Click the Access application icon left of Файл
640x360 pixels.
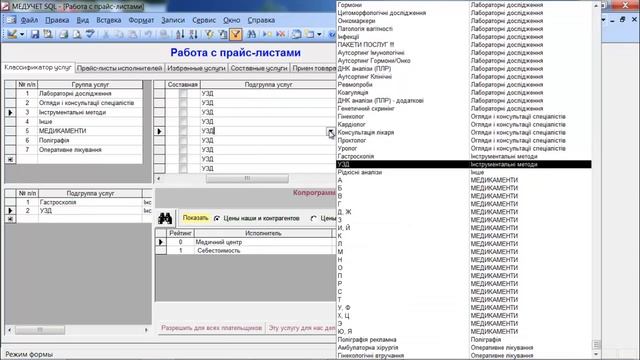11,20
